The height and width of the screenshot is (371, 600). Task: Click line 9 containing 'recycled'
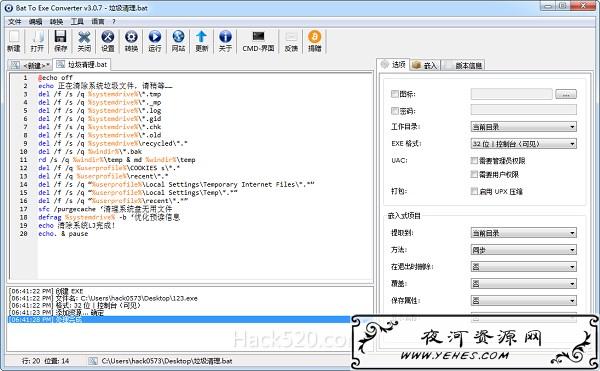[112, 143]
